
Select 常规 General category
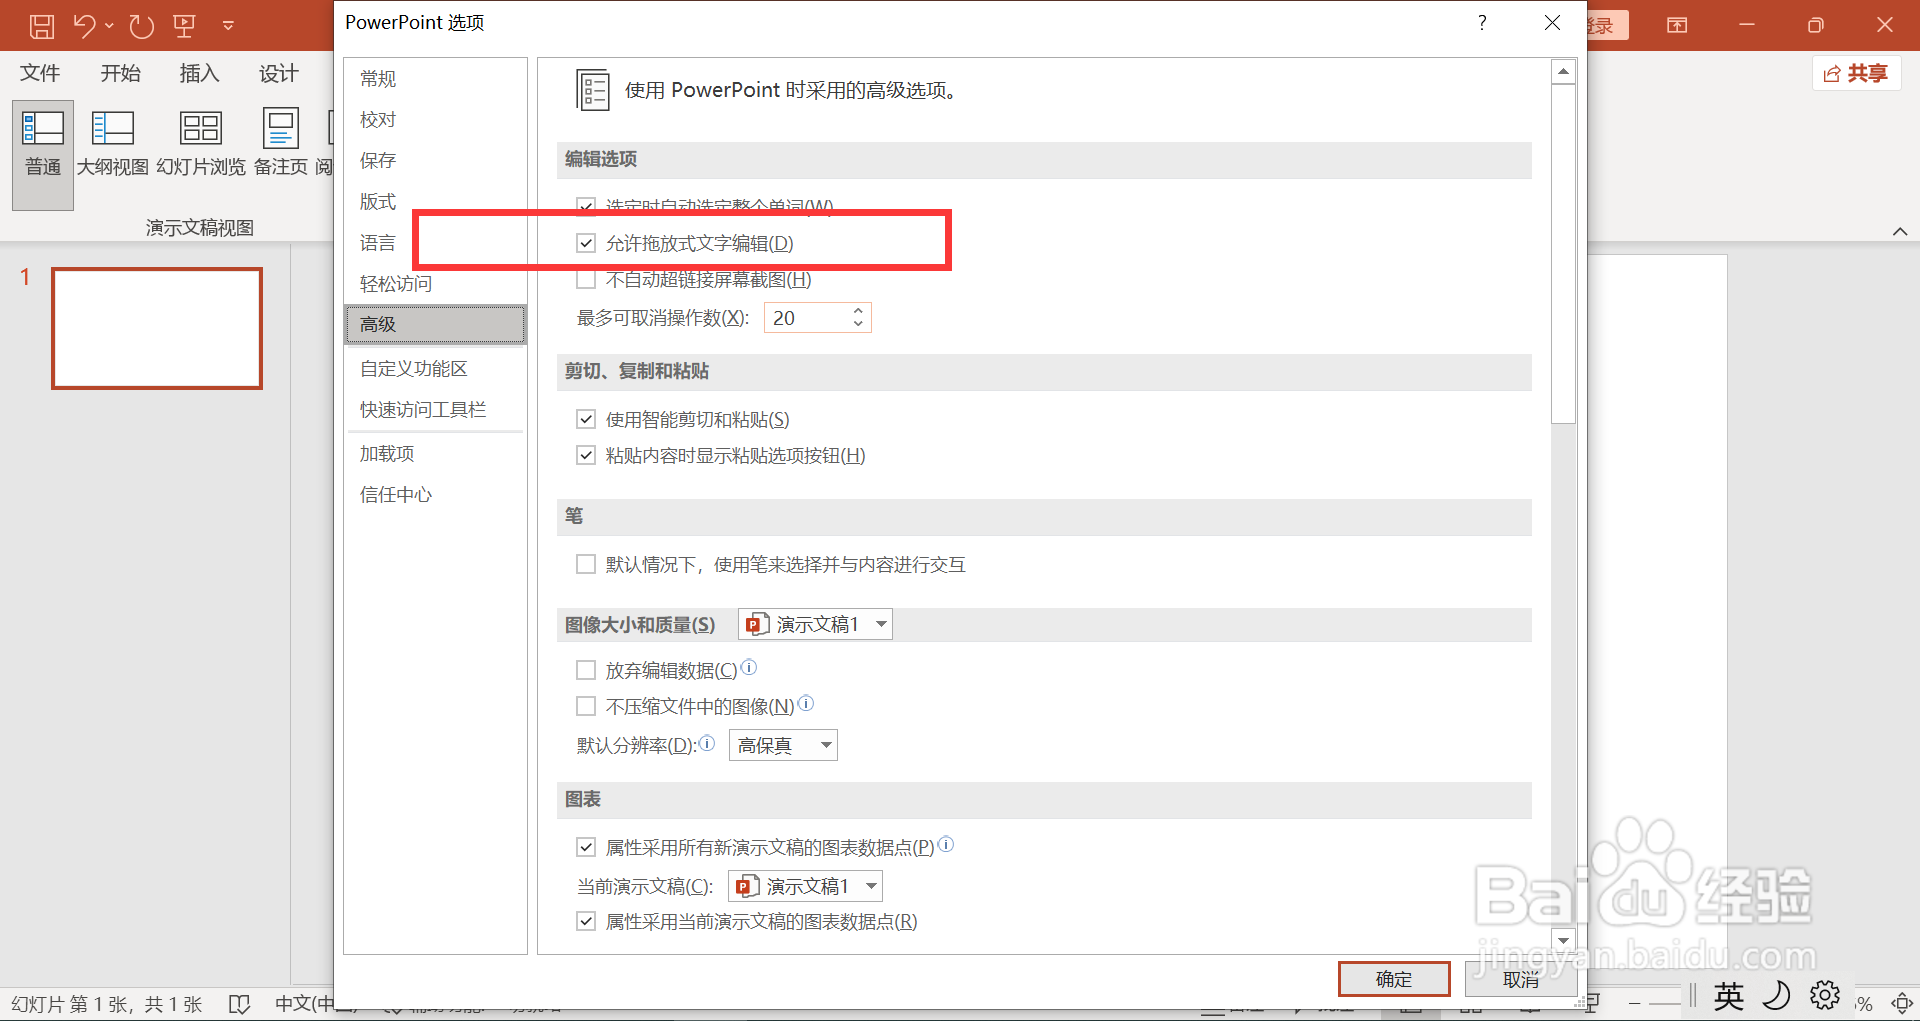point(435,78)
